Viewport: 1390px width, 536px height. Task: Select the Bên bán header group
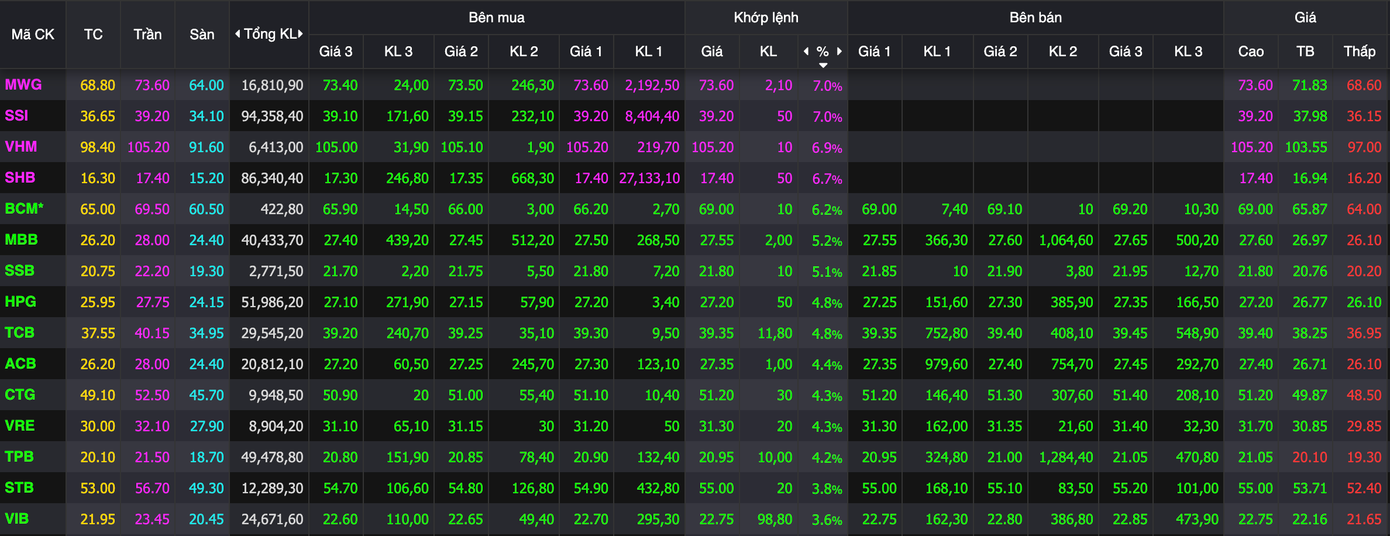tap(1035, 17)
